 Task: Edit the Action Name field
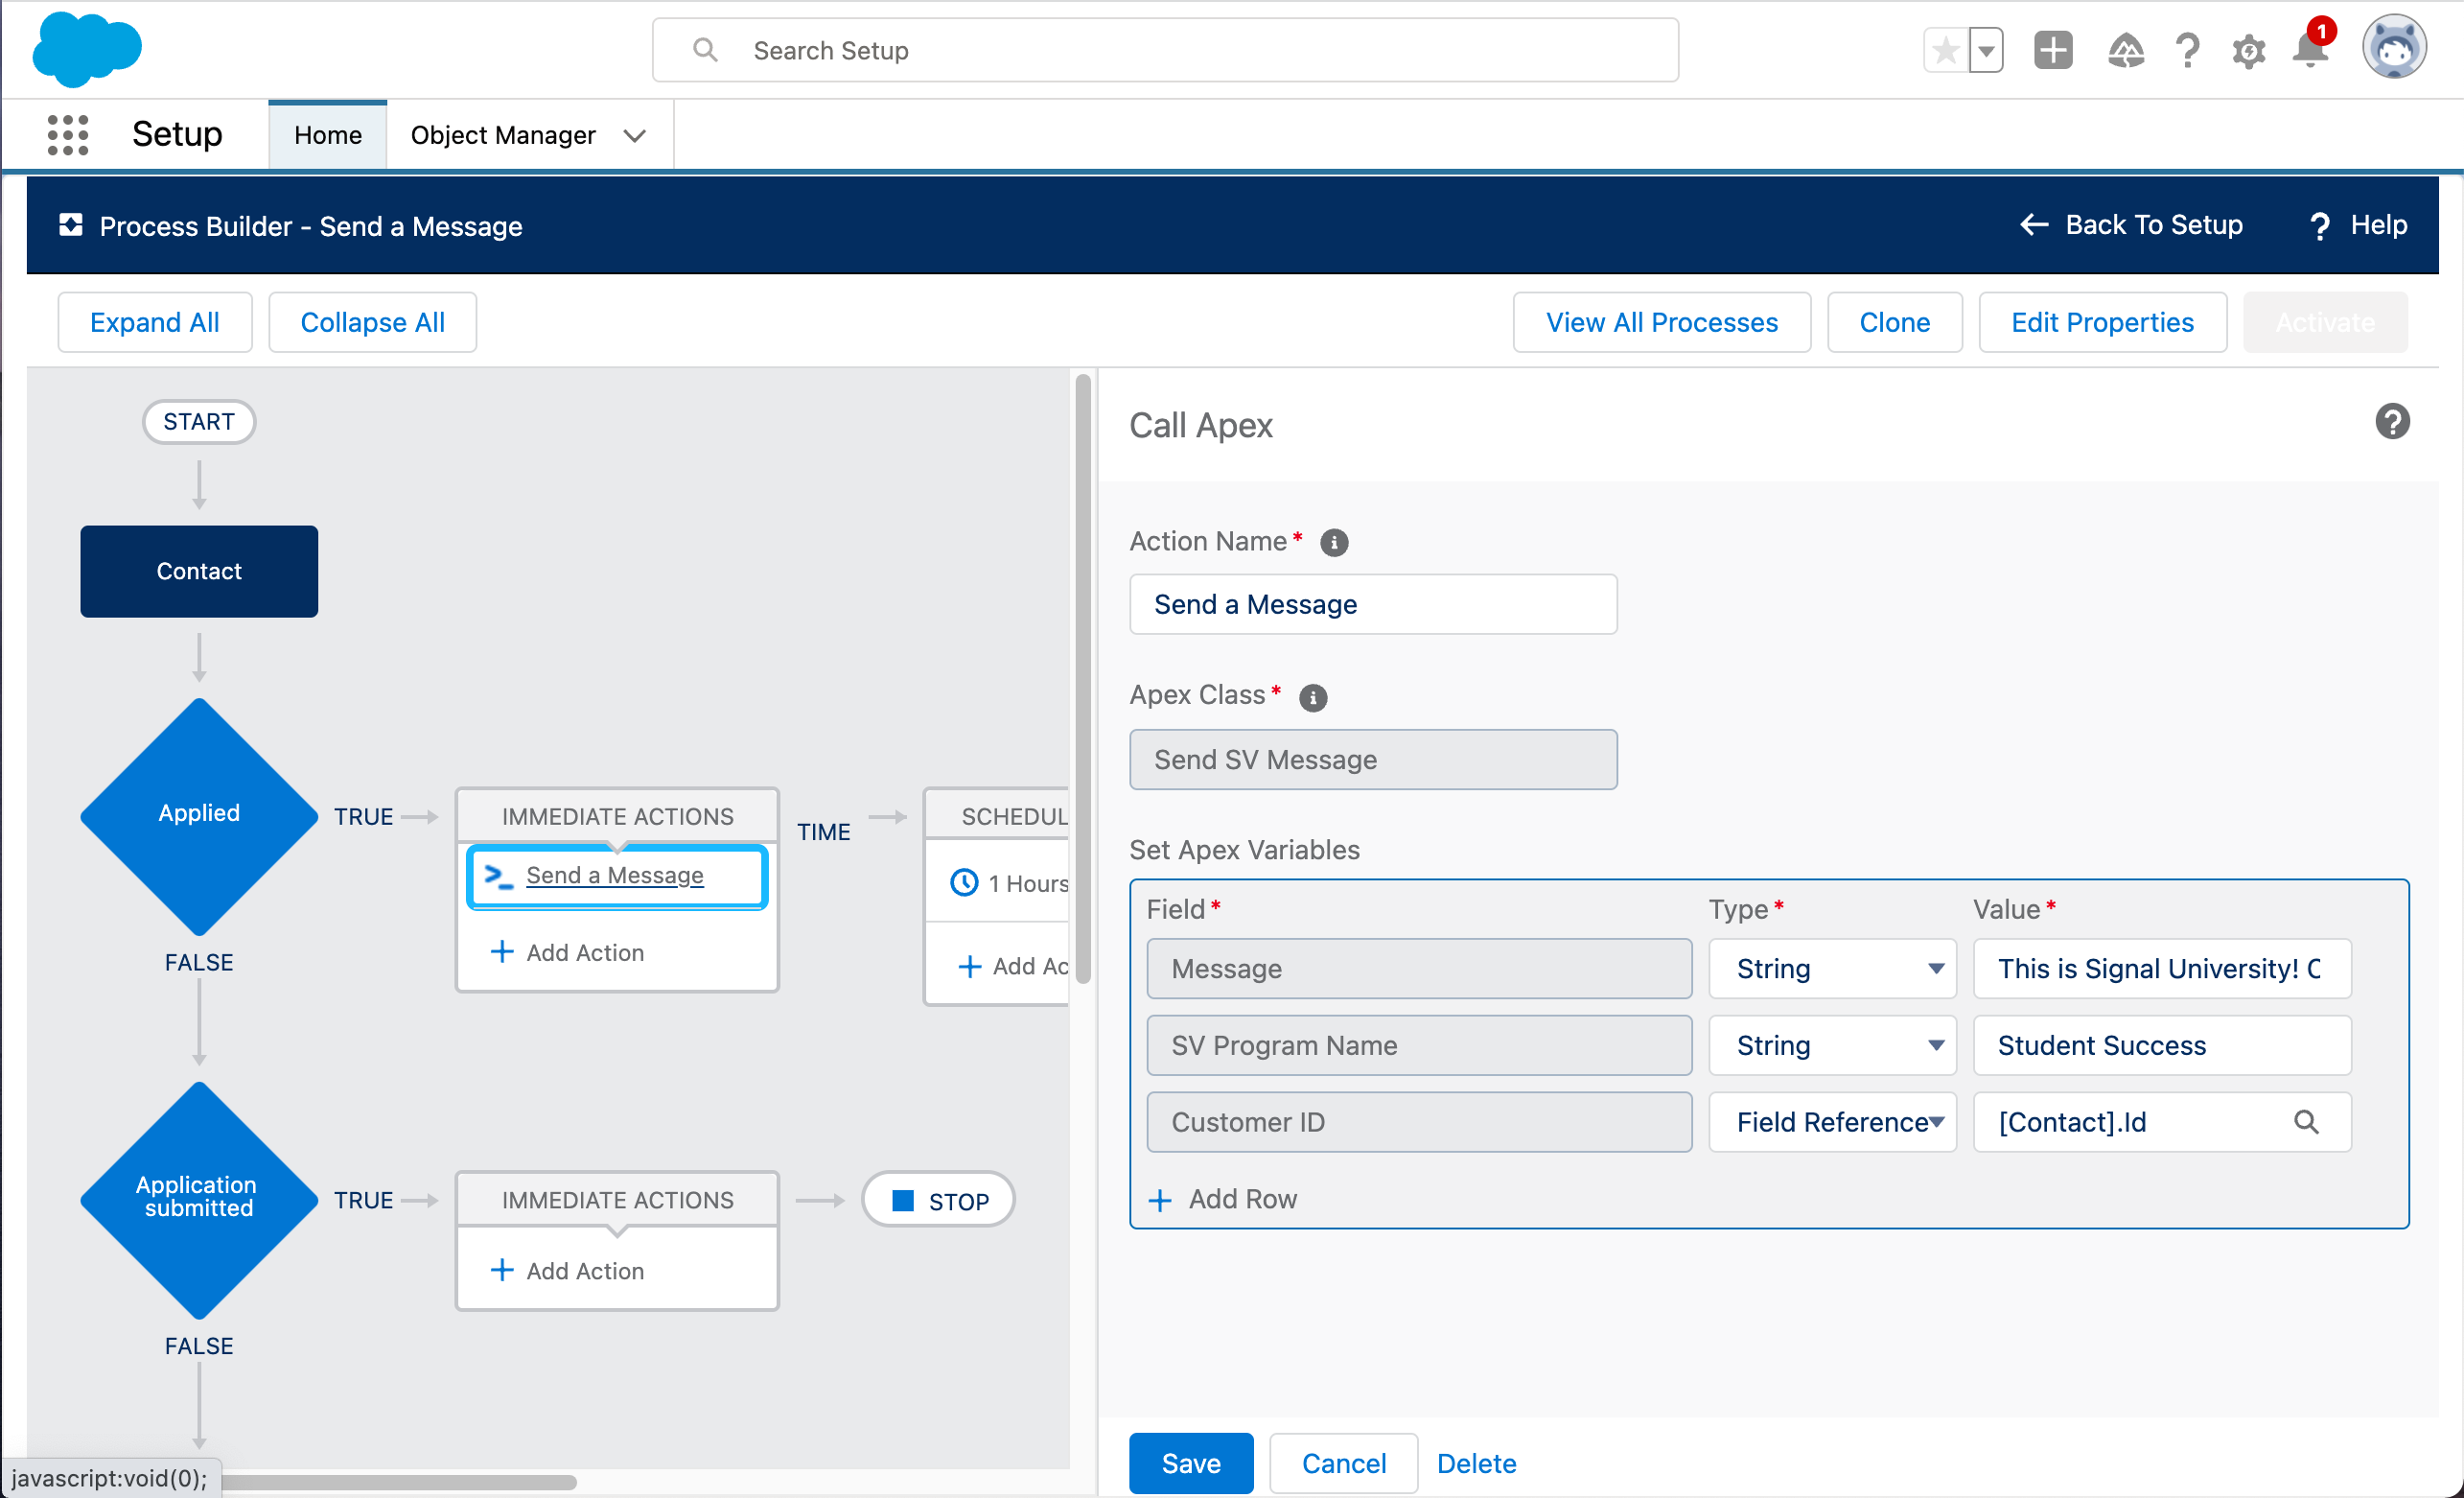tap(1373, 604)
